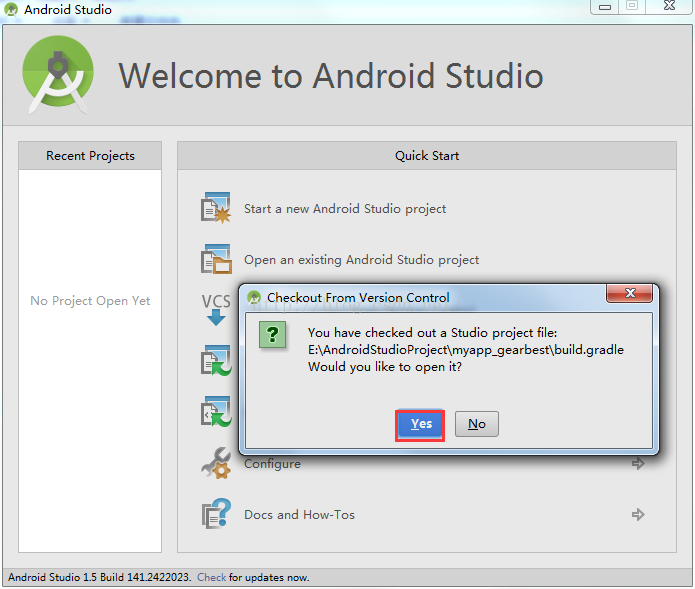Open Docs and How-Tos
This screenshot has height=589, width=695.
coord(299,515)
